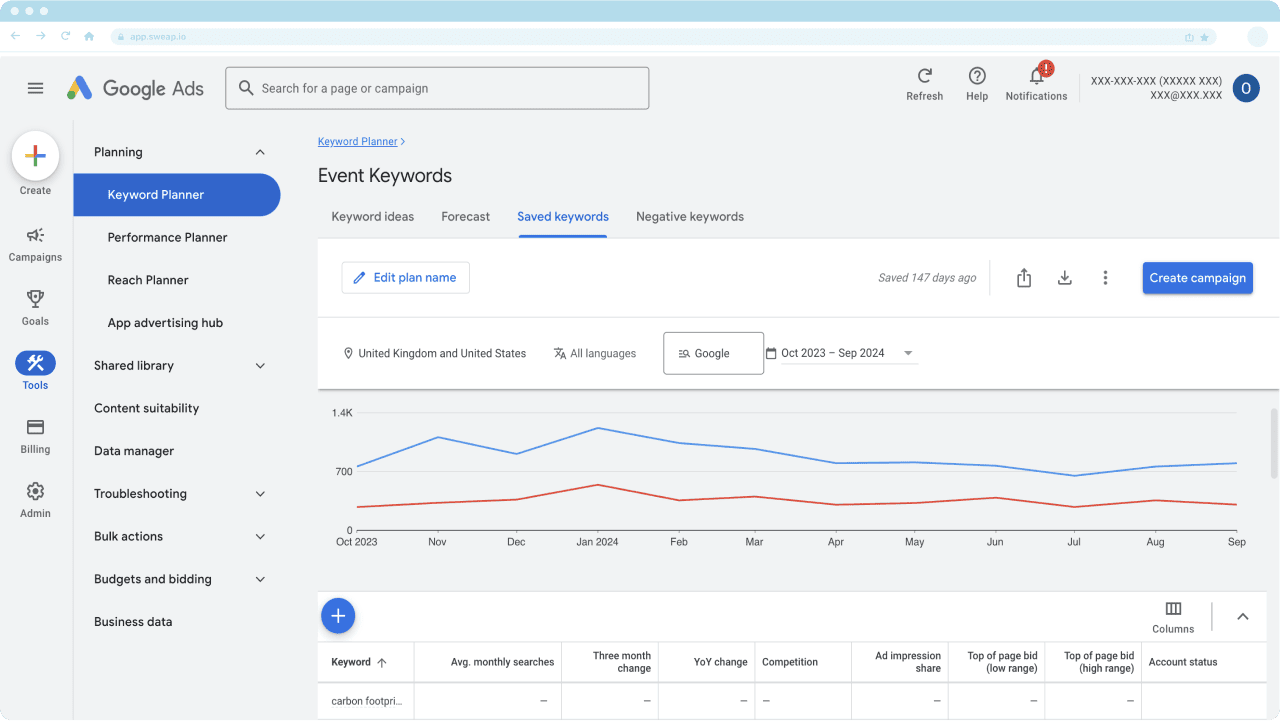Open Notifications bell

tap(1036, 77)
